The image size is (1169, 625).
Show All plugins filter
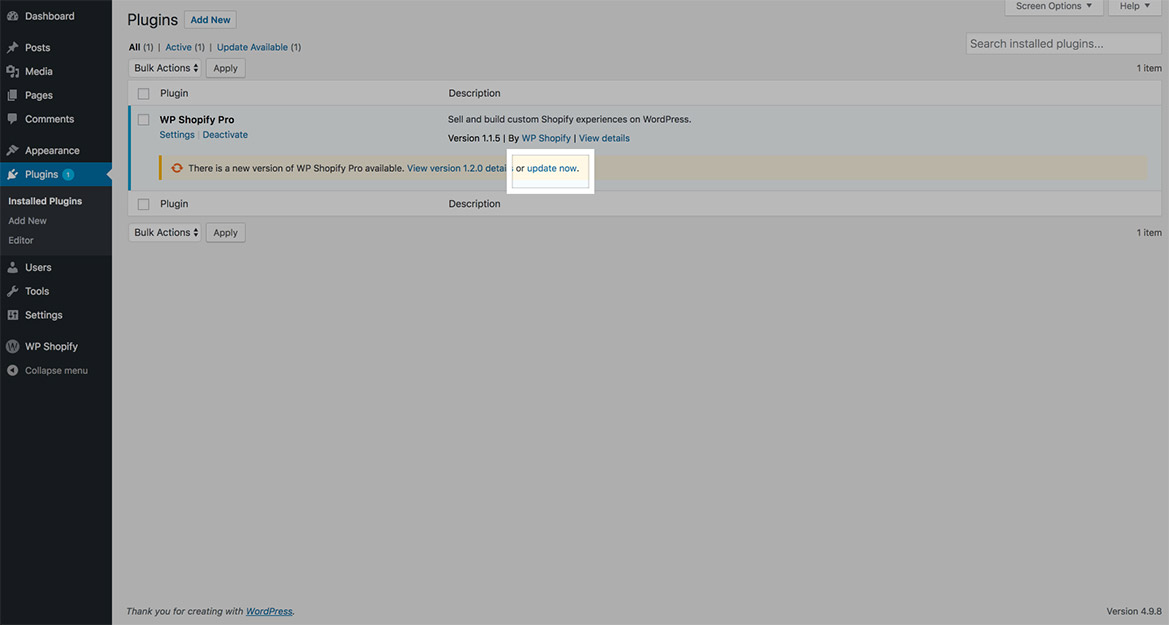(134, 47)
